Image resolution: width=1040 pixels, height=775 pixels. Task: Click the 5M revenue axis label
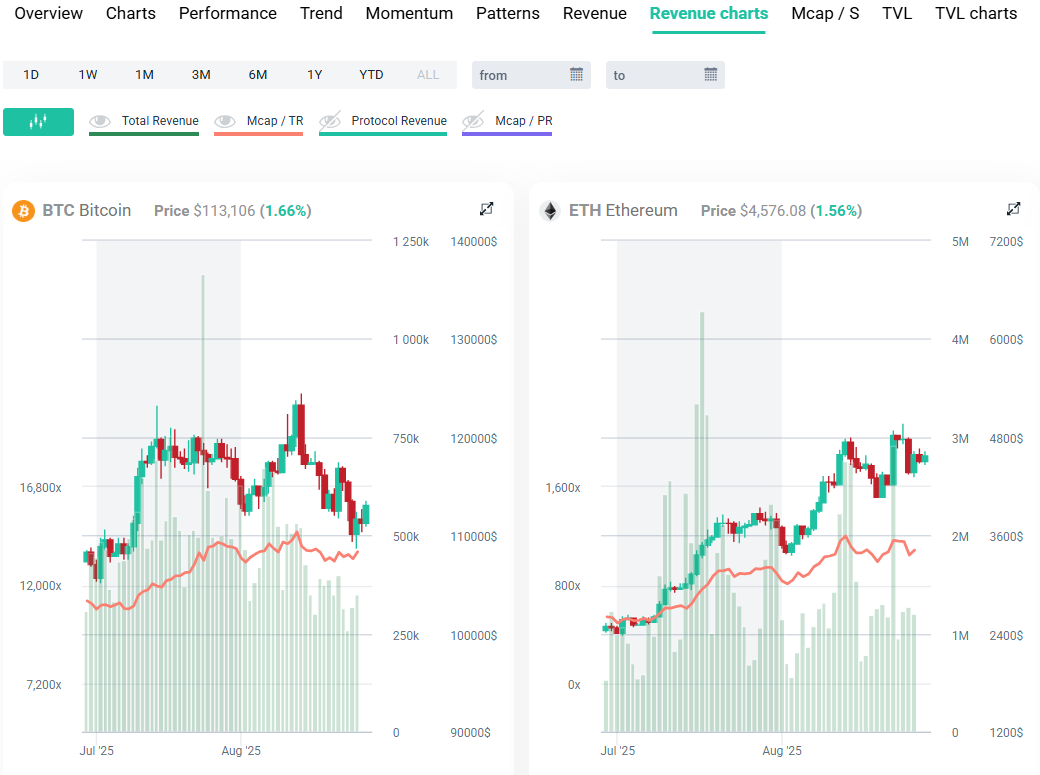point(960,242)
